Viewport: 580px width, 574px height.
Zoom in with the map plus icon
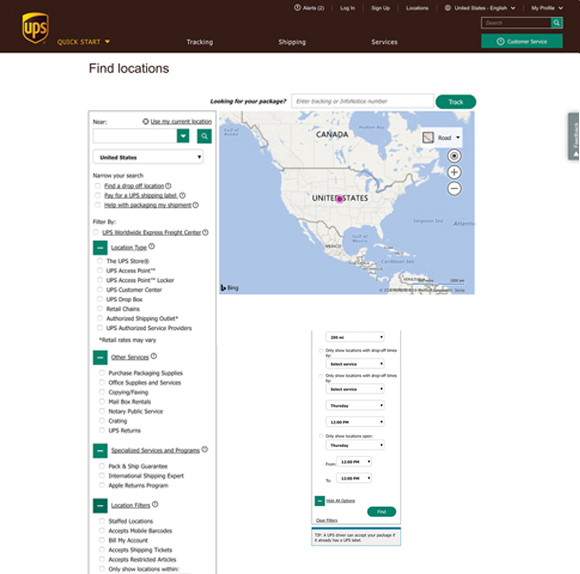coord(454,172)
